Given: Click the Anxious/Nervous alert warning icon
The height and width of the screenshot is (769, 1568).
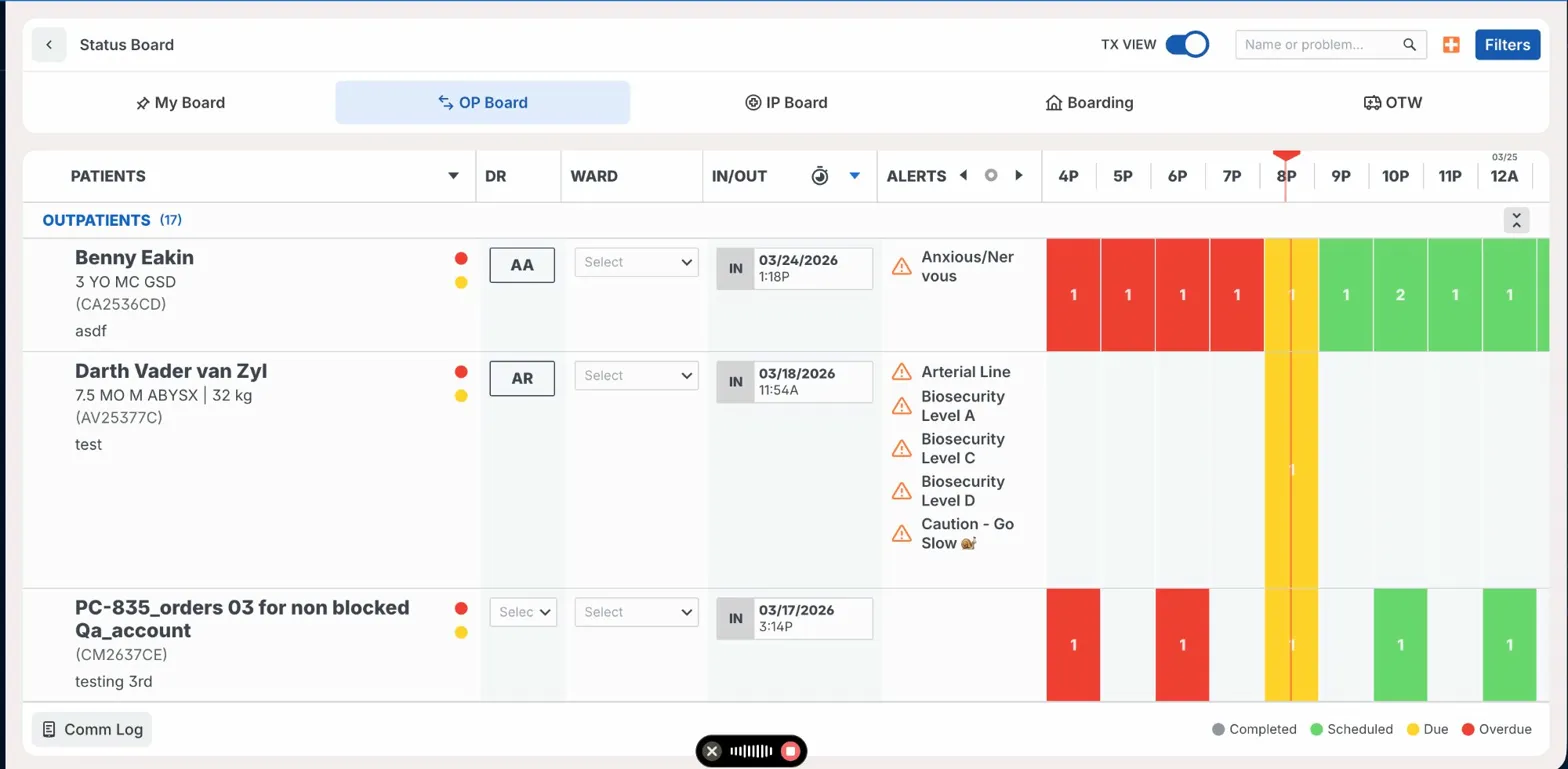Looking at the screenshot, I should (901, 266).
